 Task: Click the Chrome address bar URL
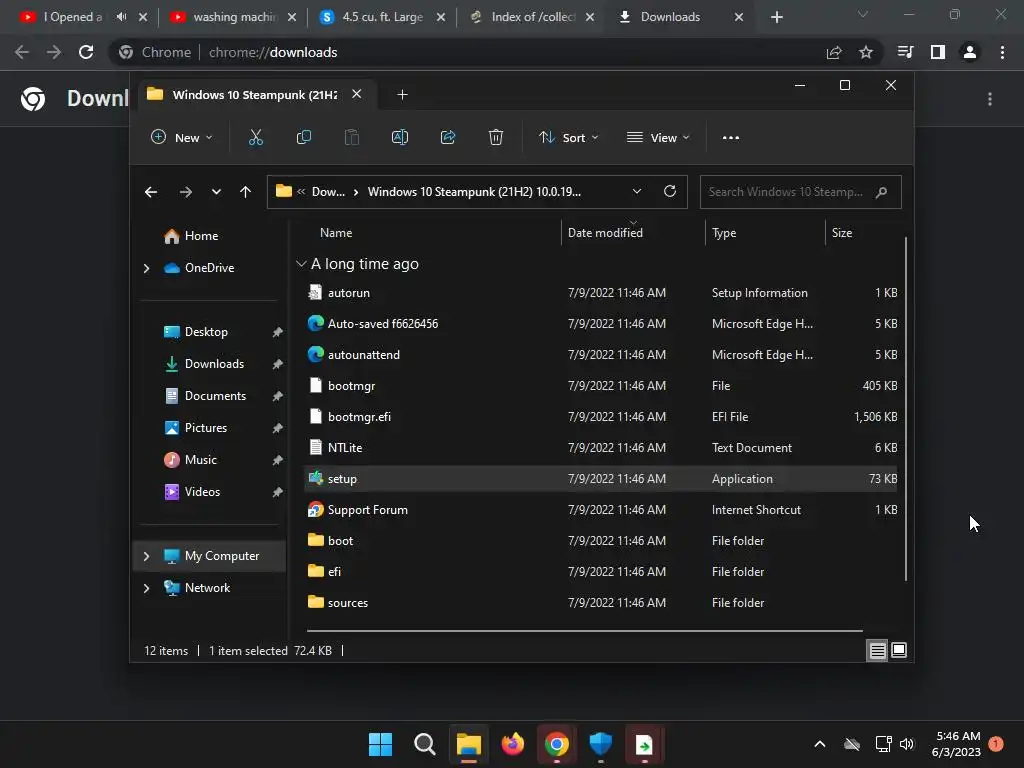click(273, 52)
